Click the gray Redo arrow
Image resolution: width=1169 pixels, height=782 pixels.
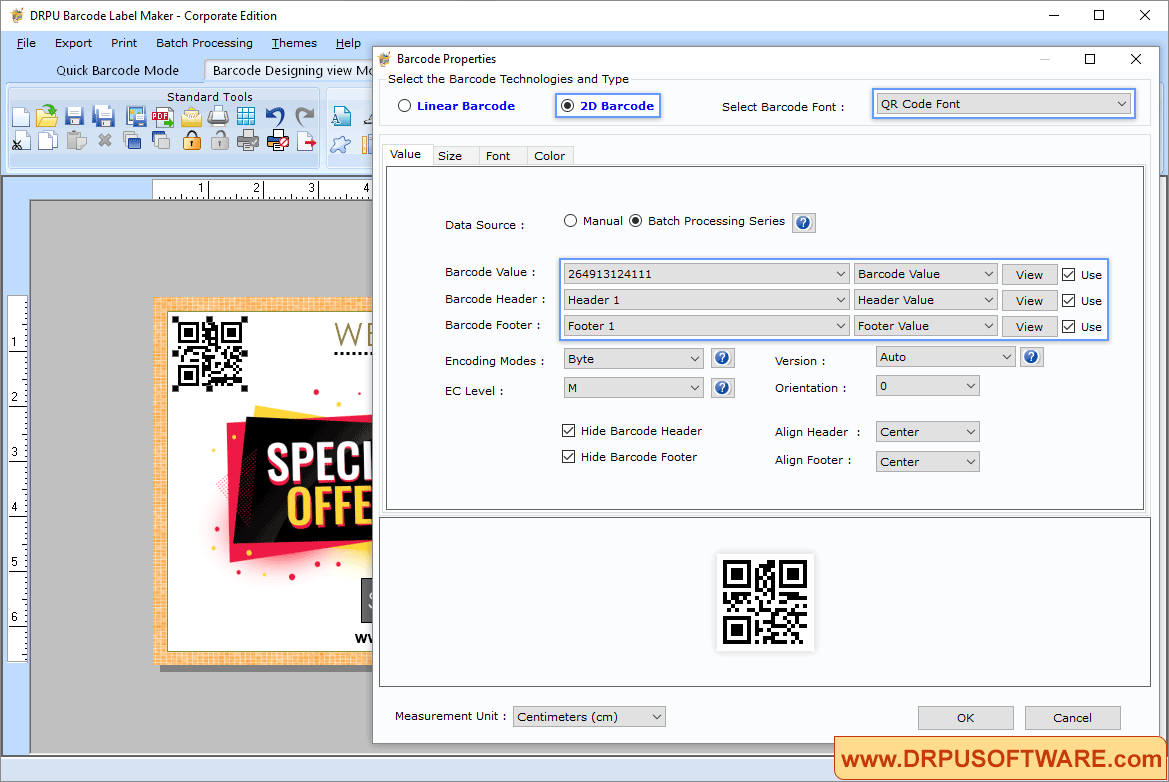(304, 116)
